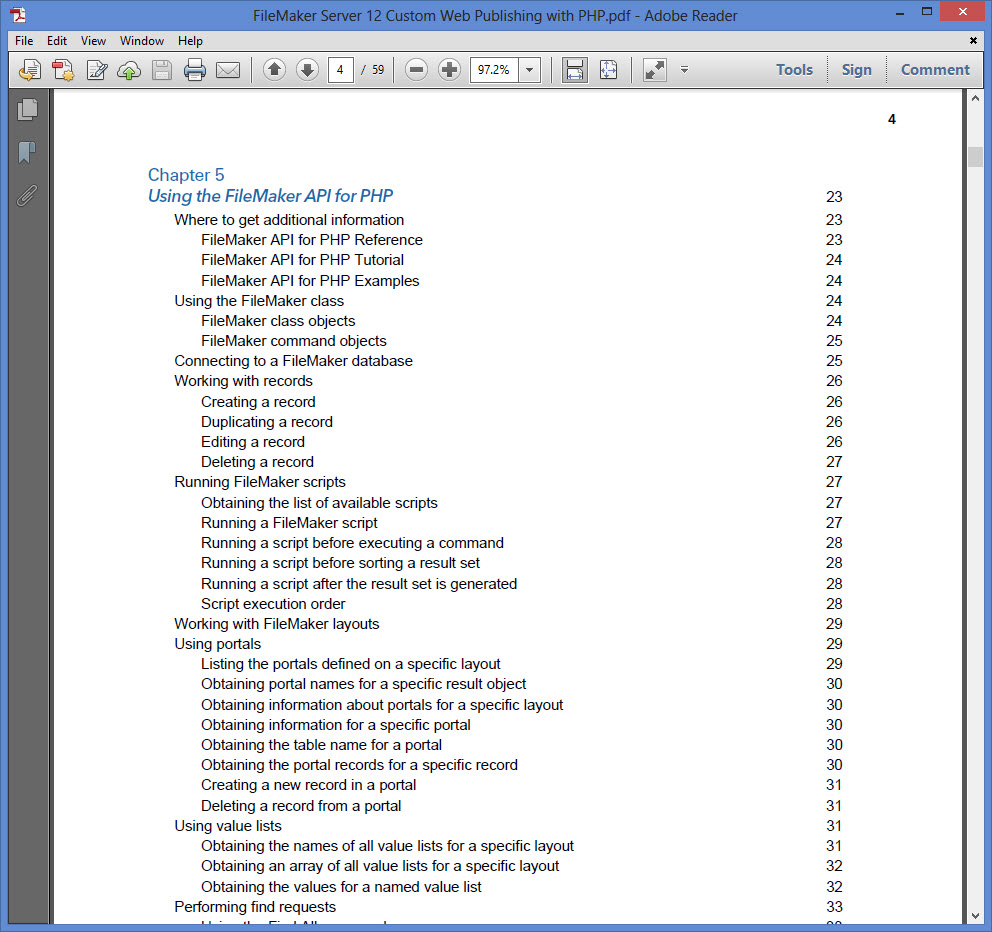Open 'Running FileMaker scripts' entry
The image size is (992, 932).
[x=260, y=482]
